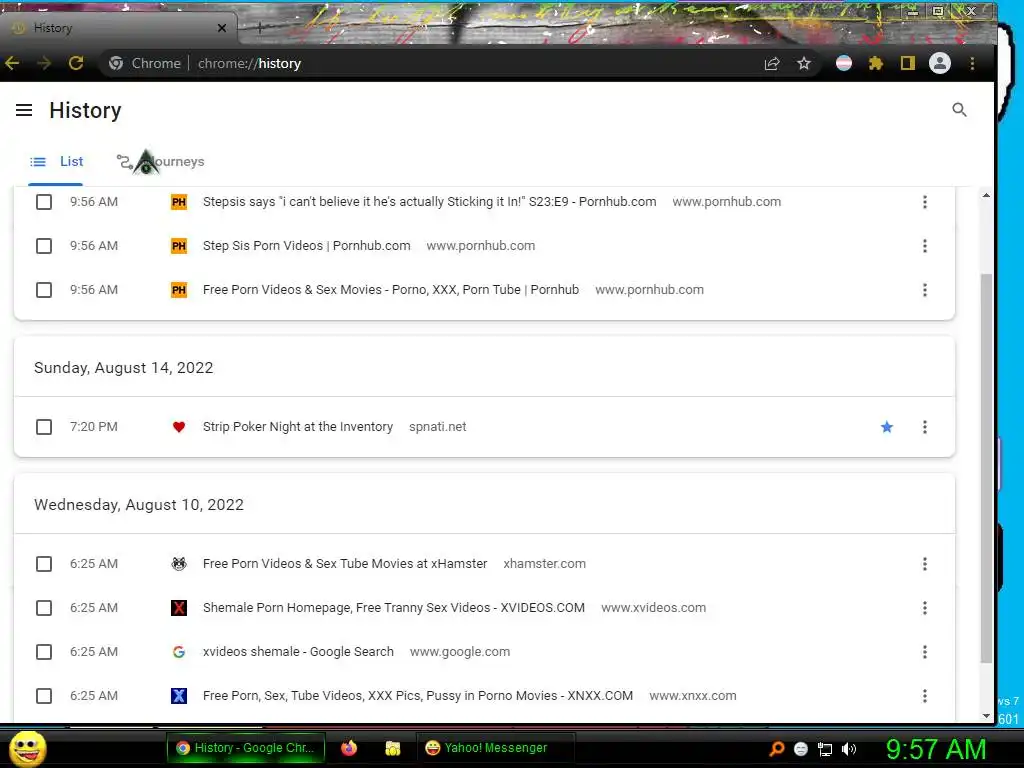Tick the Google Search entry checkbox
Viewport: 1024px width, 768px height.
(x=44, y=652)
